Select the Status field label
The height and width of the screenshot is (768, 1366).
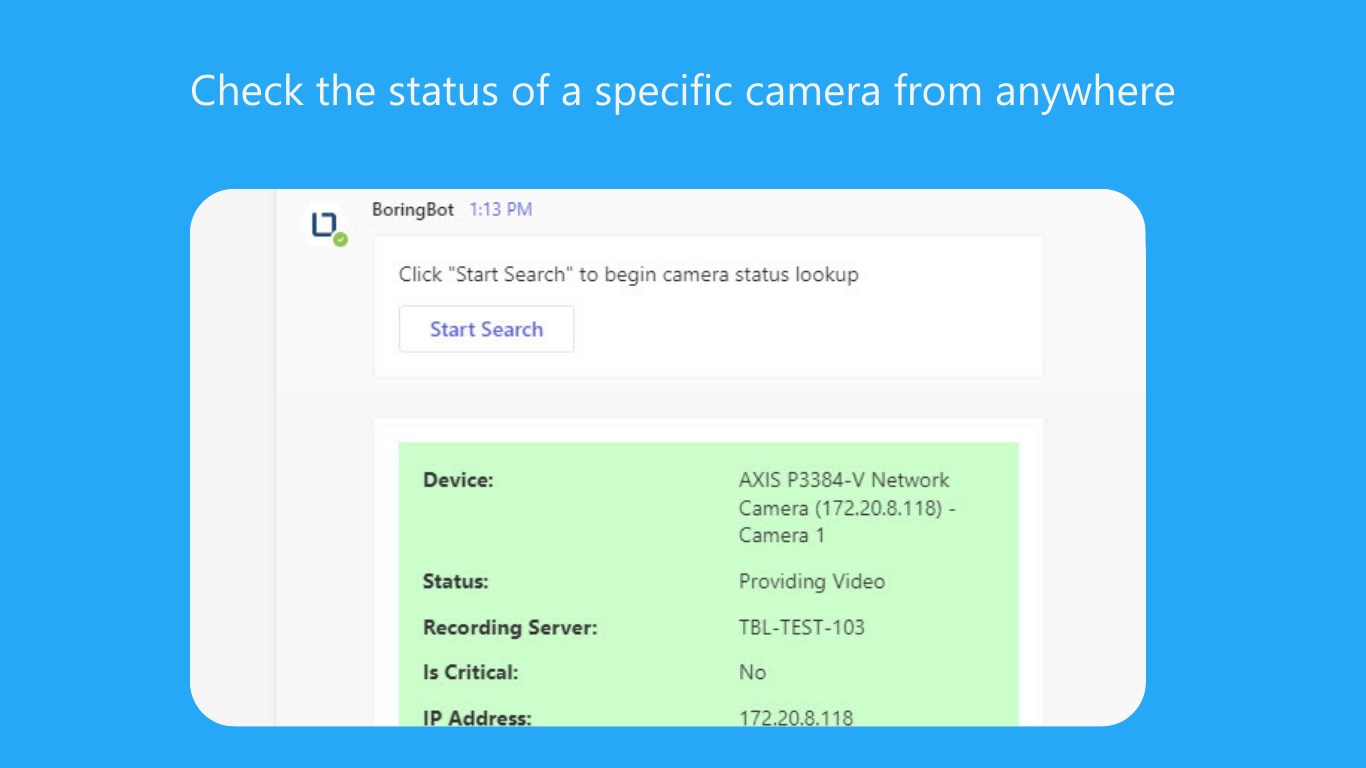tap(455, 581)
